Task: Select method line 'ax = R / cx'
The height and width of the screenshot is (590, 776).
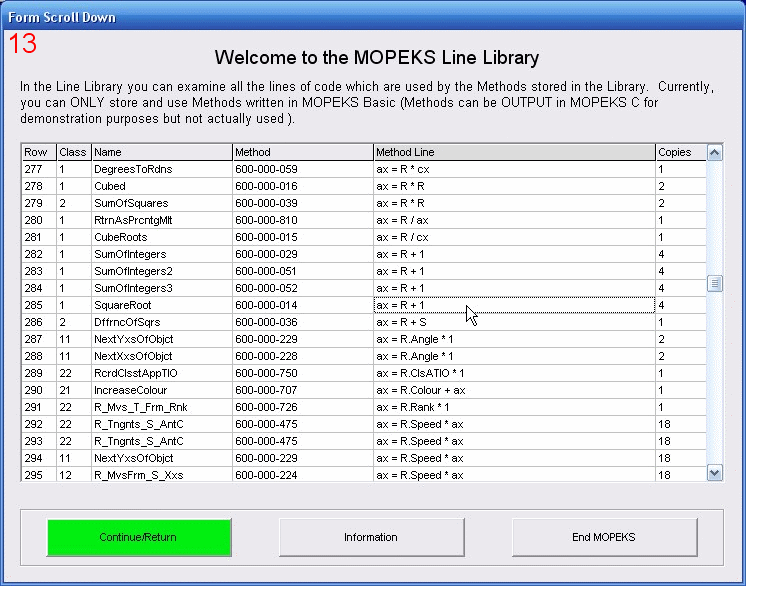Action: click(514, 237)
